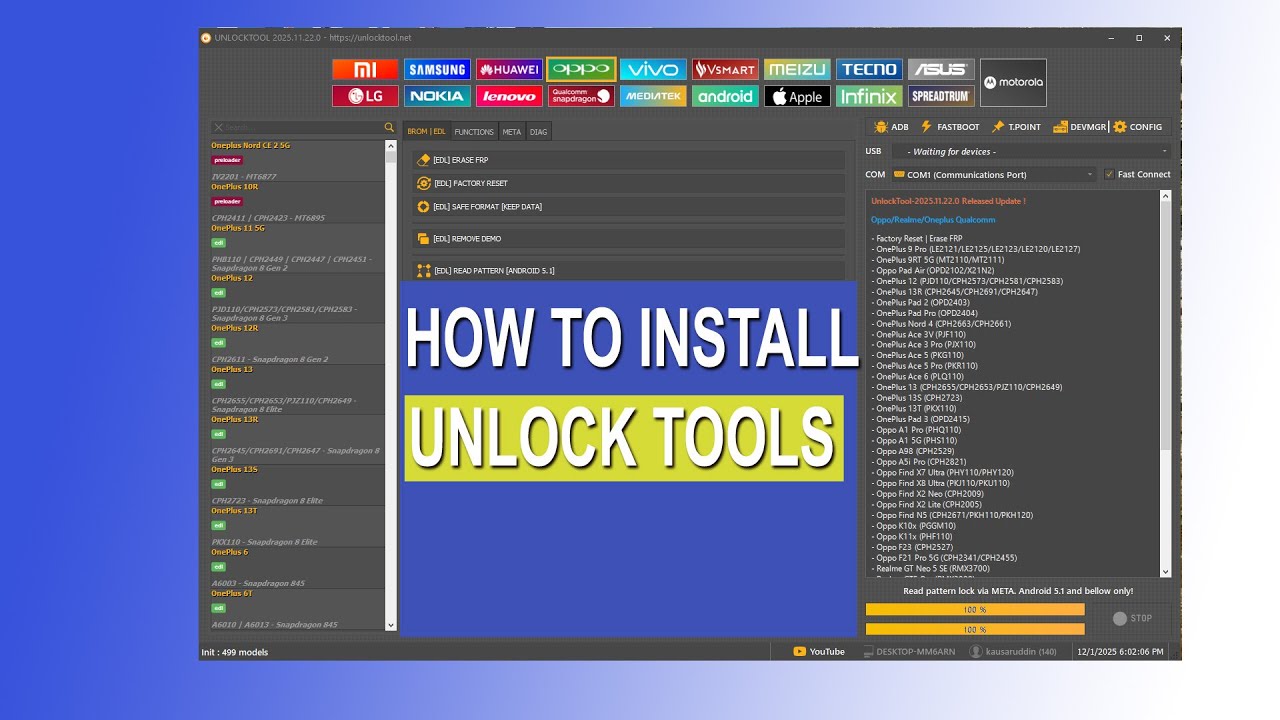The height and width of the screenshot is (720, 1280).
Task: Select the Vivo brand icon
Action: point(653,69)
